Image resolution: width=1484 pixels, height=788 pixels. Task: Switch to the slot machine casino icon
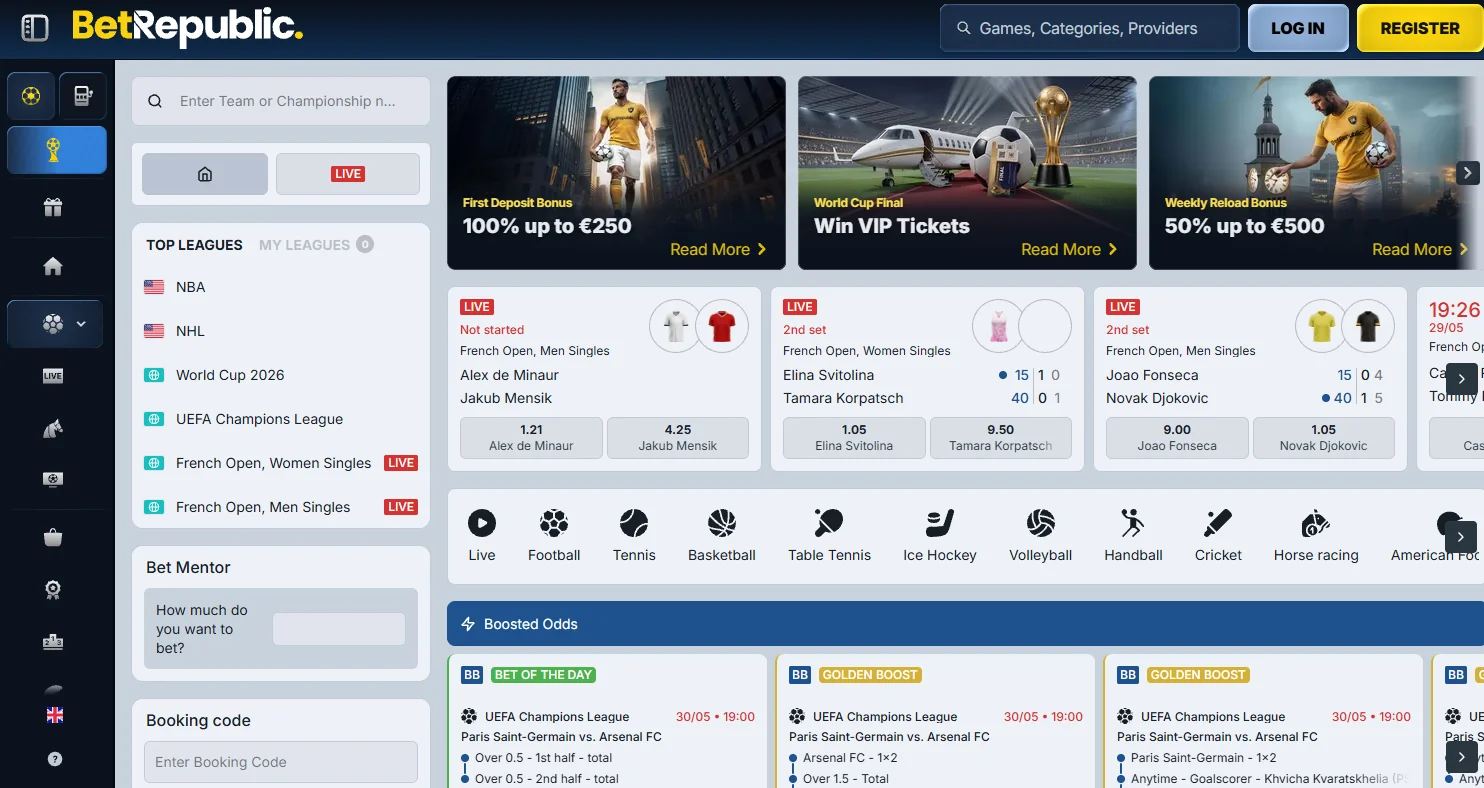coord(83,96)
